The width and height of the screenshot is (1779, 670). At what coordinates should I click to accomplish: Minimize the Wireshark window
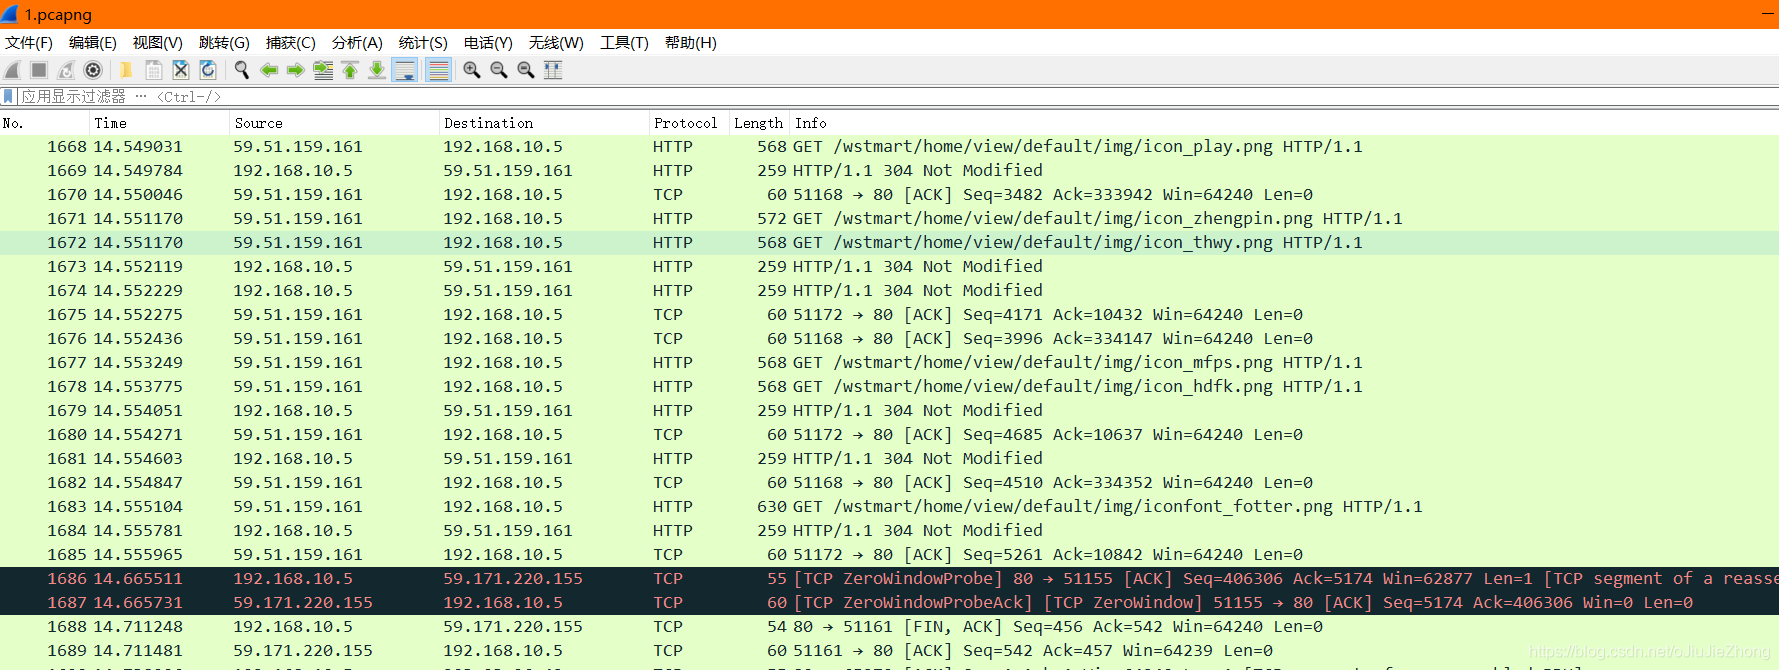[x=1768, y=14]
